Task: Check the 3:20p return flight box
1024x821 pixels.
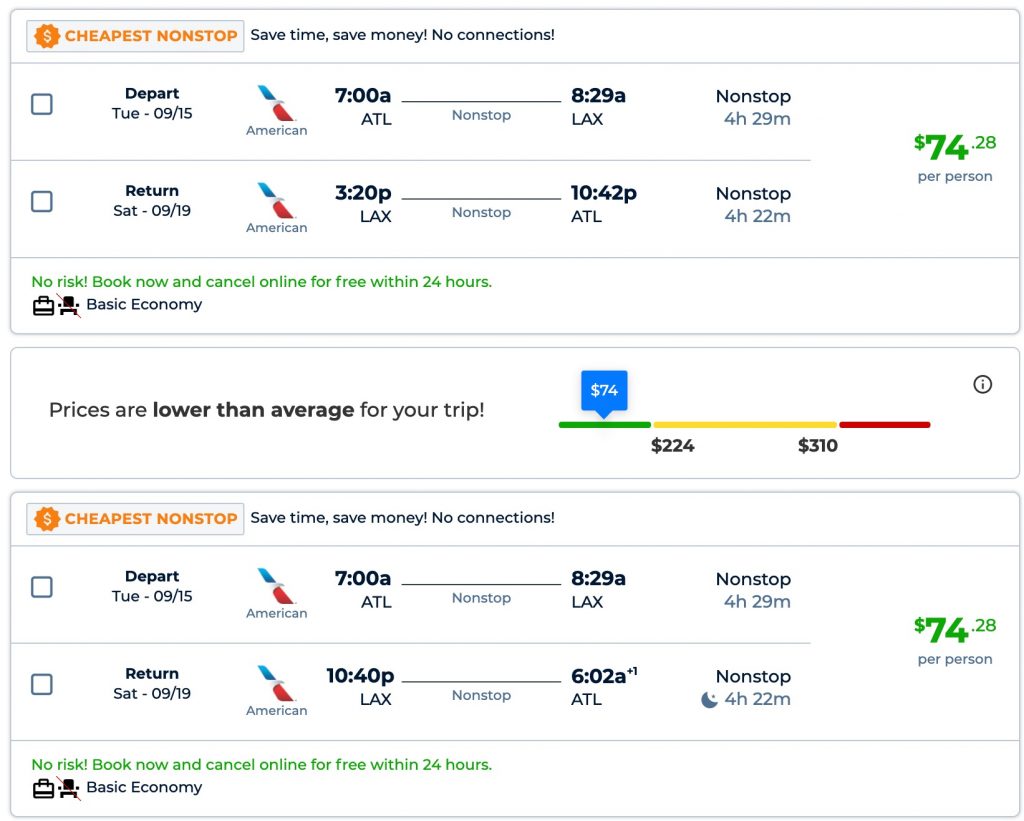Action: tap(42, 201)
